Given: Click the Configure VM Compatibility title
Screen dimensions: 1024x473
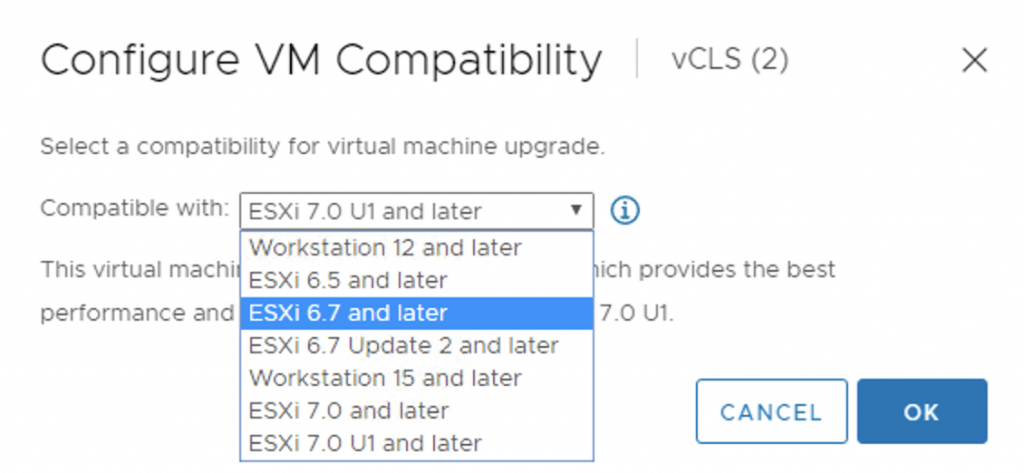Looking at the screenshot, I should tap(321, 61).
